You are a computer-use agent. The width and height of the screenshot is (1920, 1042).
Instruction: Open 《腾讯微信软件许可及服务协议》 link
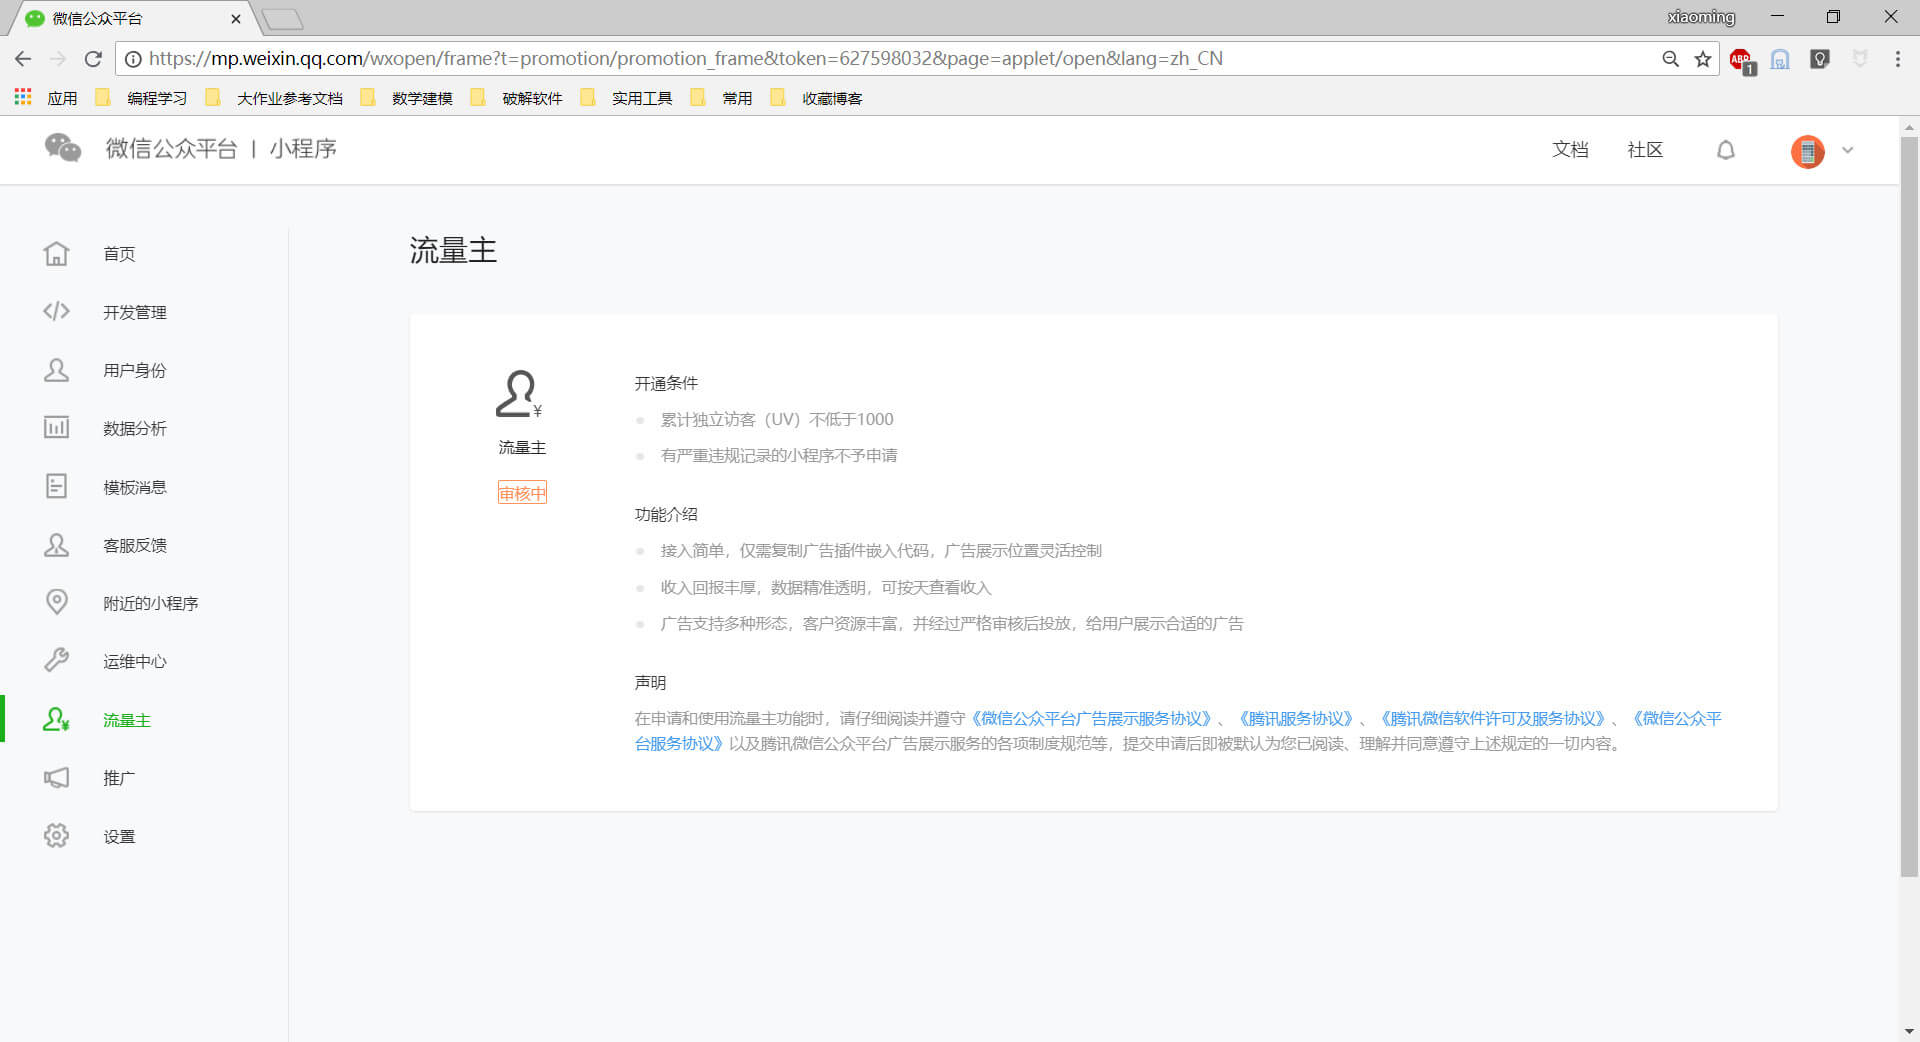[x=1492, y=718]
